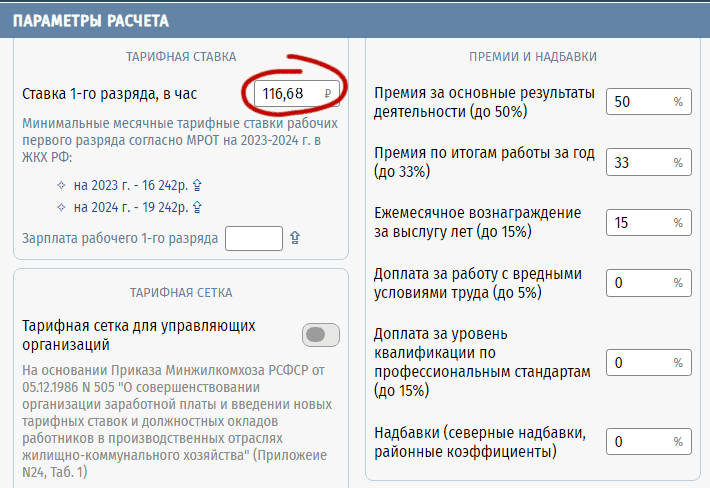The image size is (710, 488).
Task: Edit the length-of-service reward field showing 15
Action: click(649, 222)
